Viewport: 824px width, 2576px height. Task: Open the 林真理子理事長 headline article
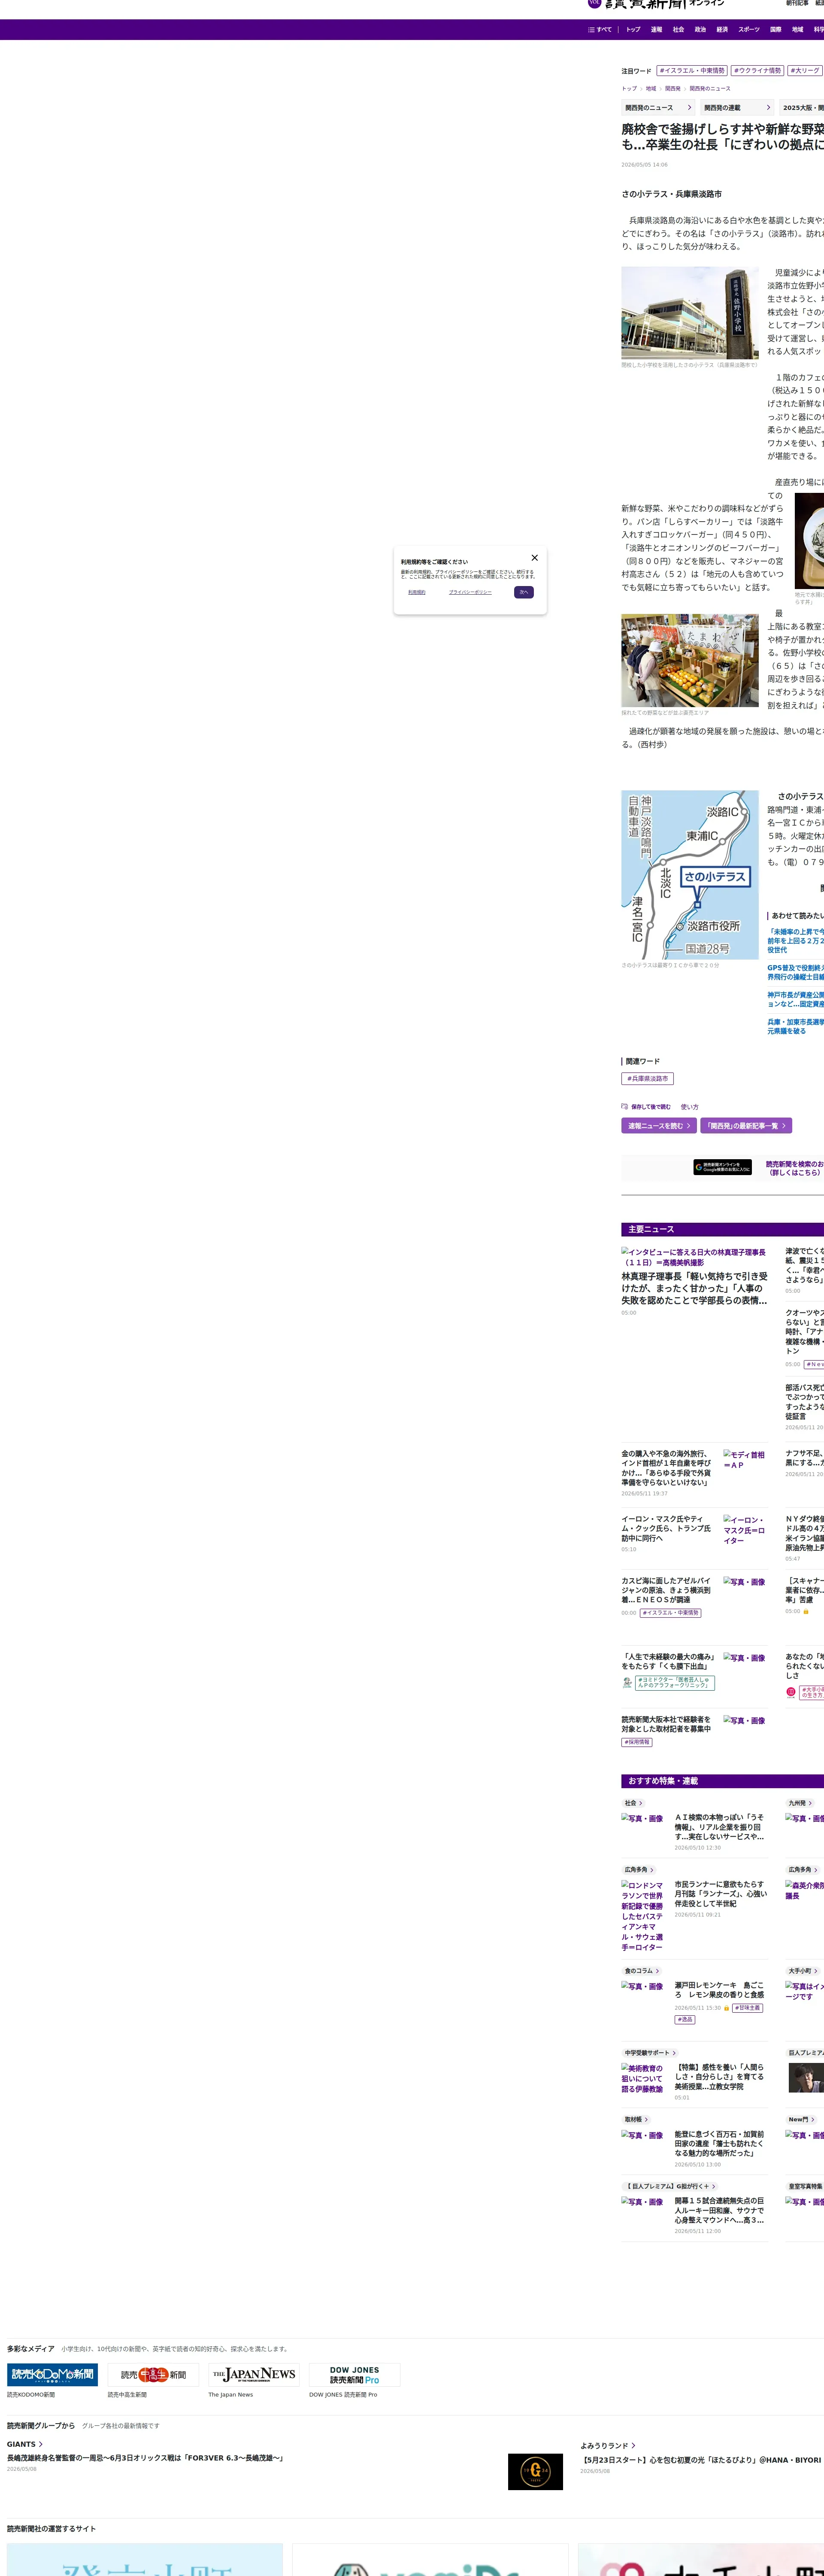click(x=695, y=1288)
